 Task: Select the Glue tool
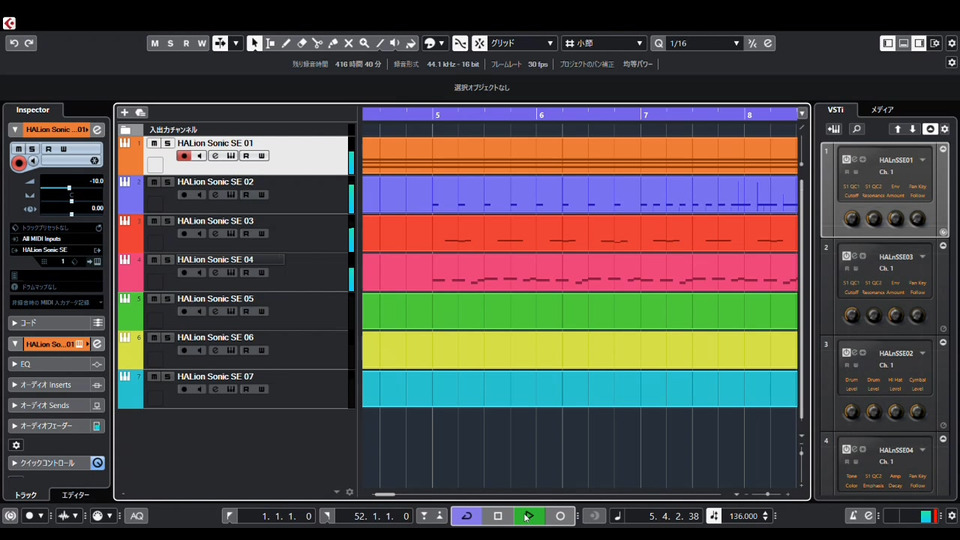click(x=333, y=43)
